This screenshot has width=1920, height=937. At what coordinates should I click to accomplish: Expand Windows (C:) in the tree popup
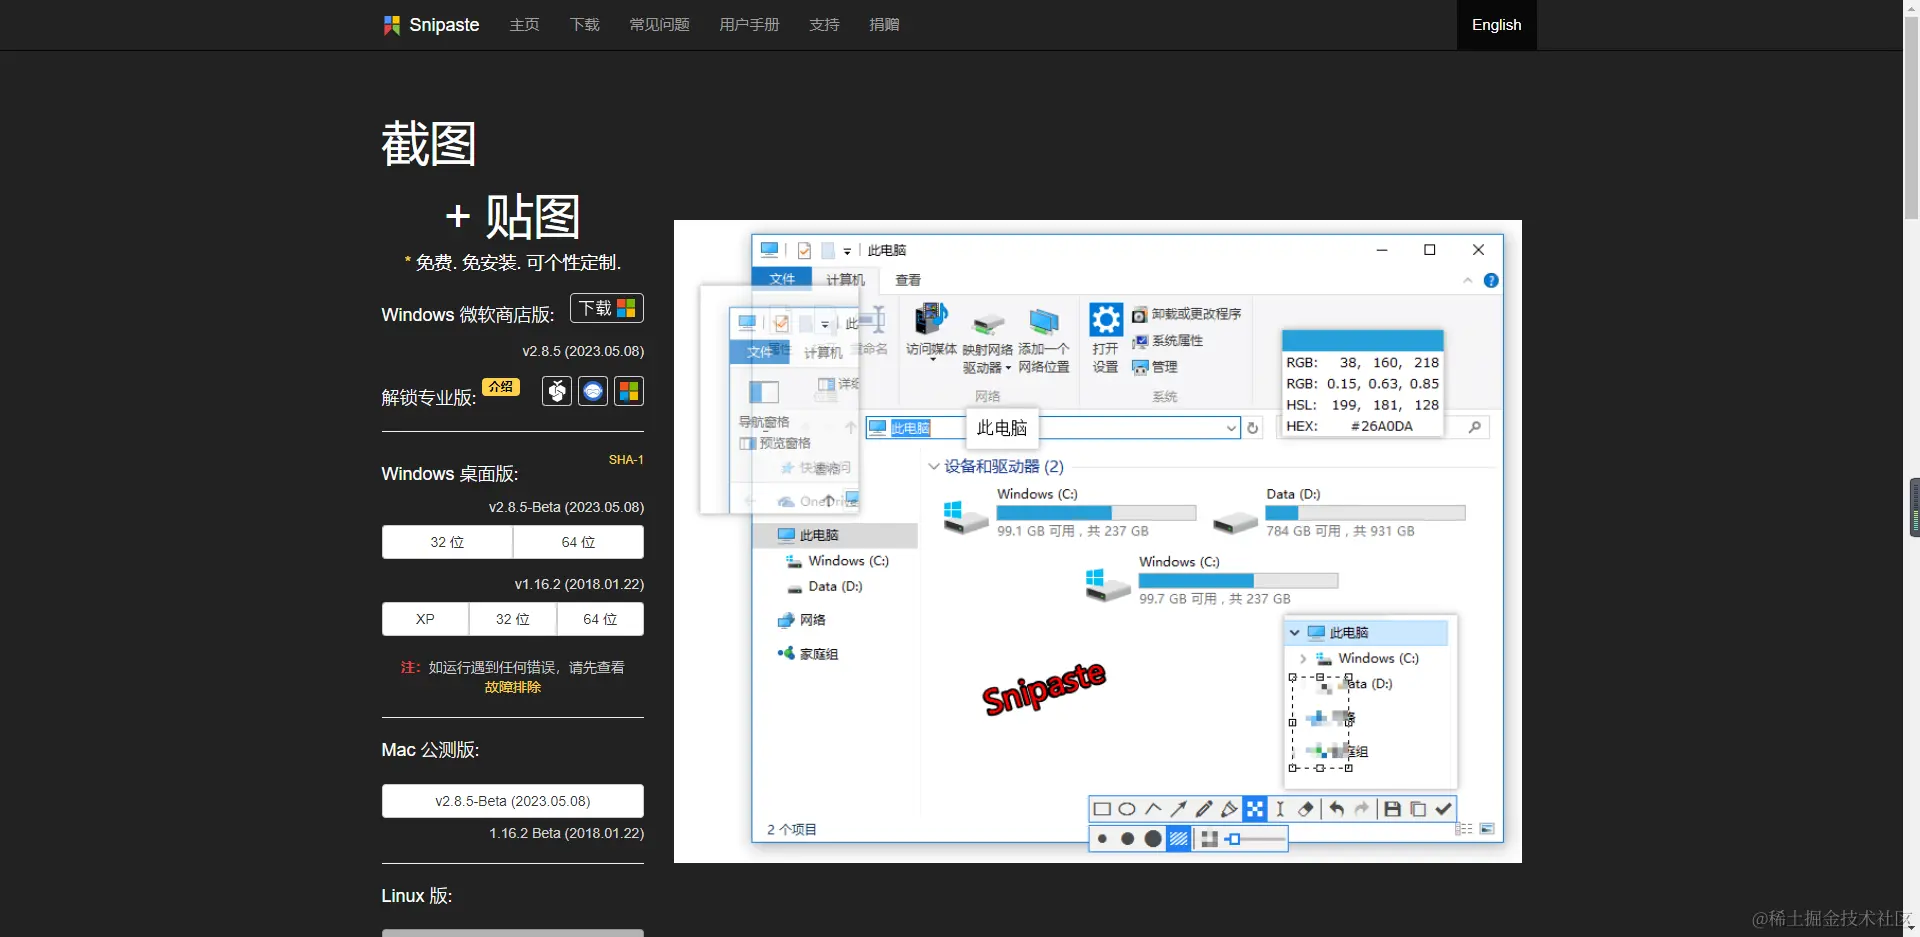(x=1303, y=658)
